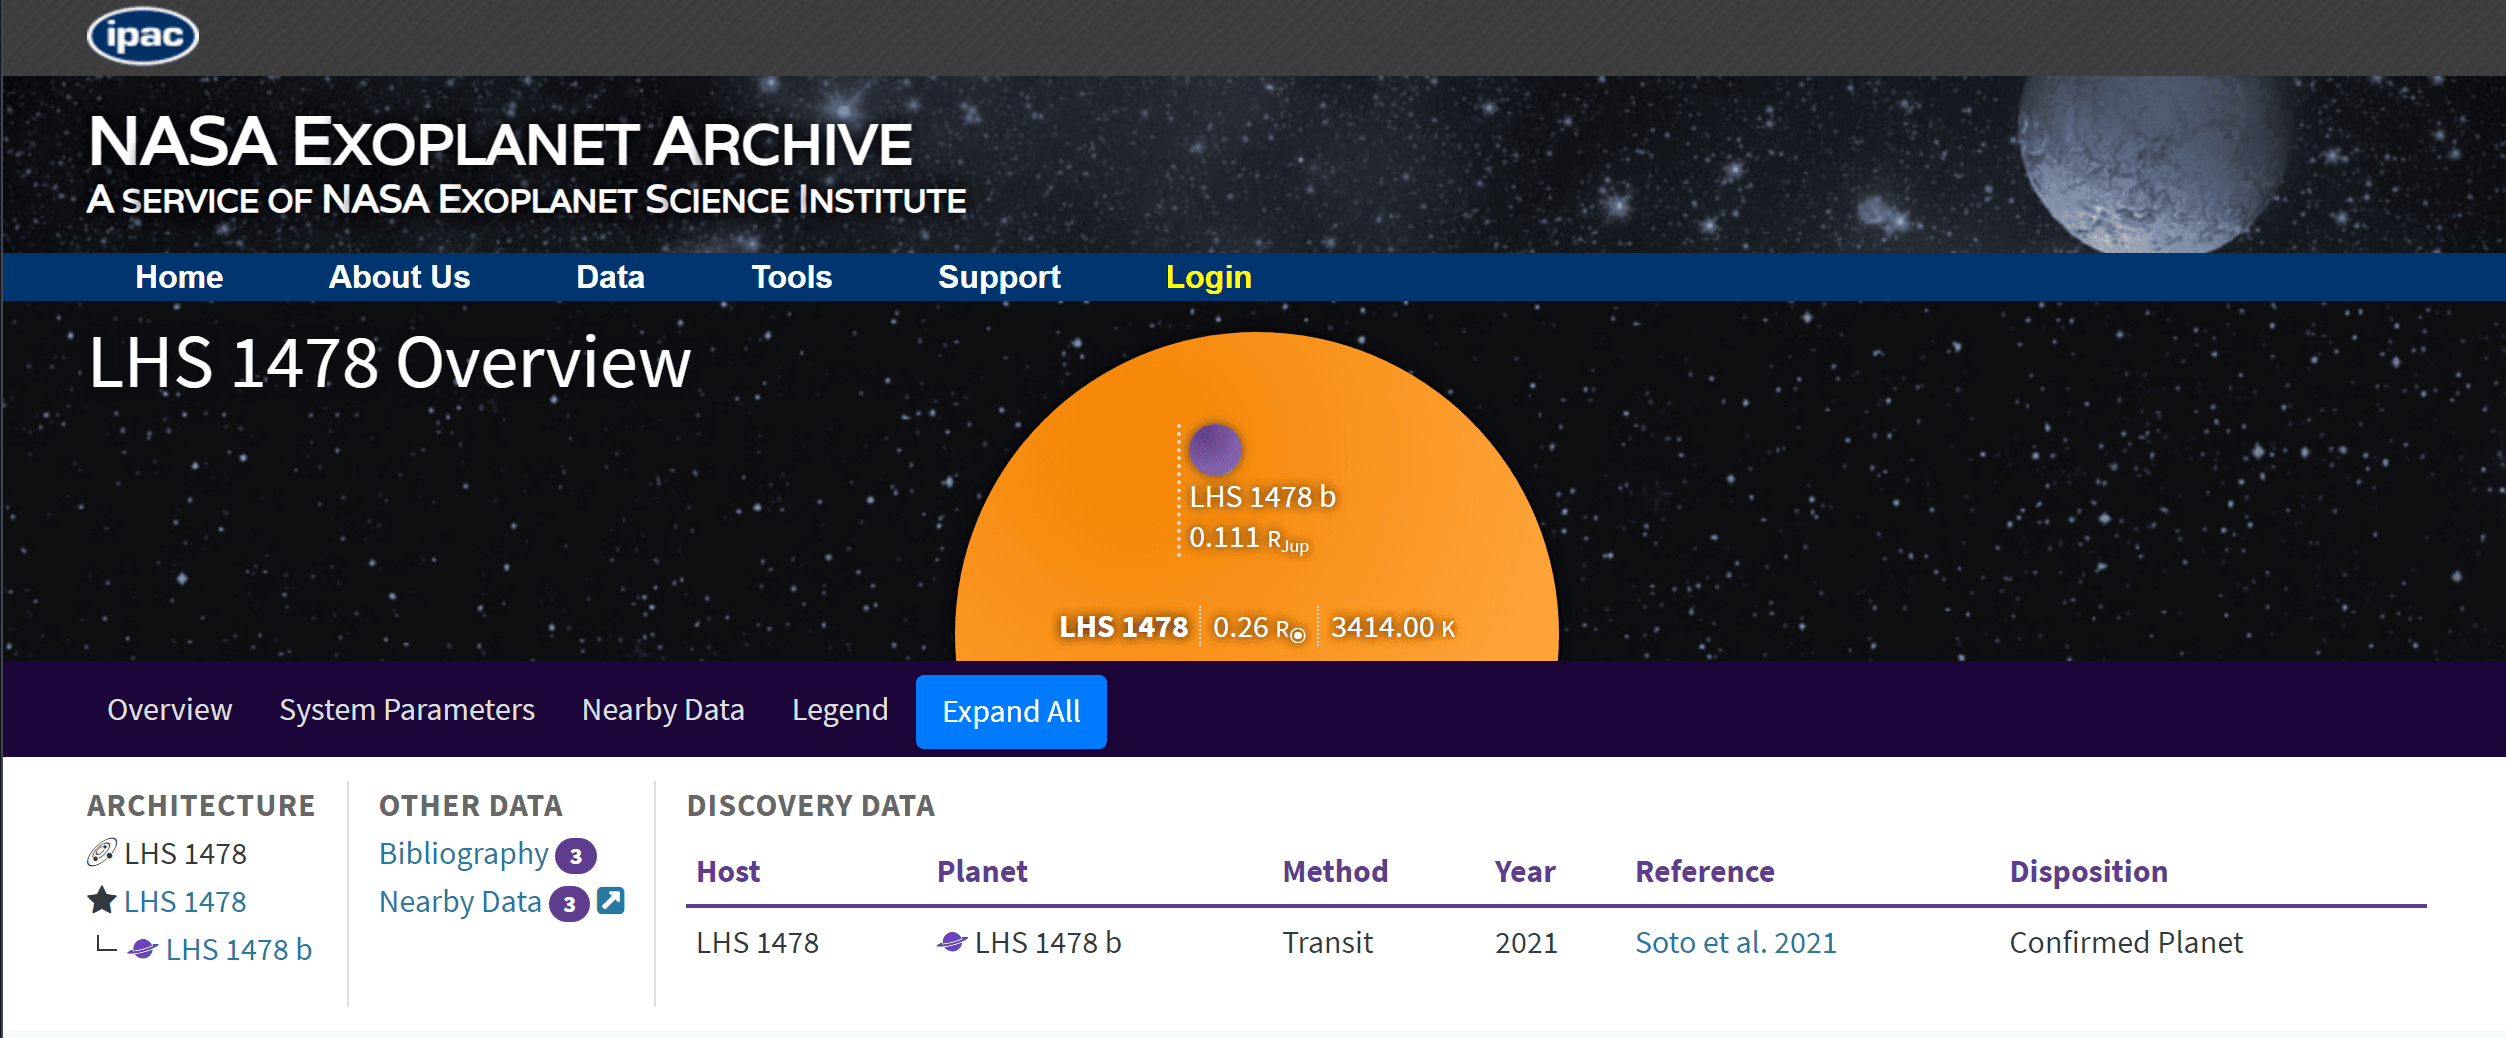2506x1038 pixels.
Task: Click the planet icon in the discovery table row
Action: [952, 942]
